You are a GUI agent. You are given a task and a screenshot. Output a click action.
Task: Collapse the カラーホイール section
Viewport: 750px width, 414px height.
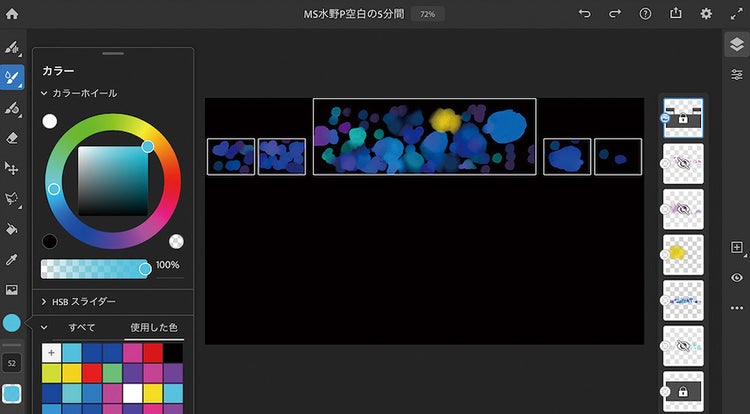[x=45, y=93]
